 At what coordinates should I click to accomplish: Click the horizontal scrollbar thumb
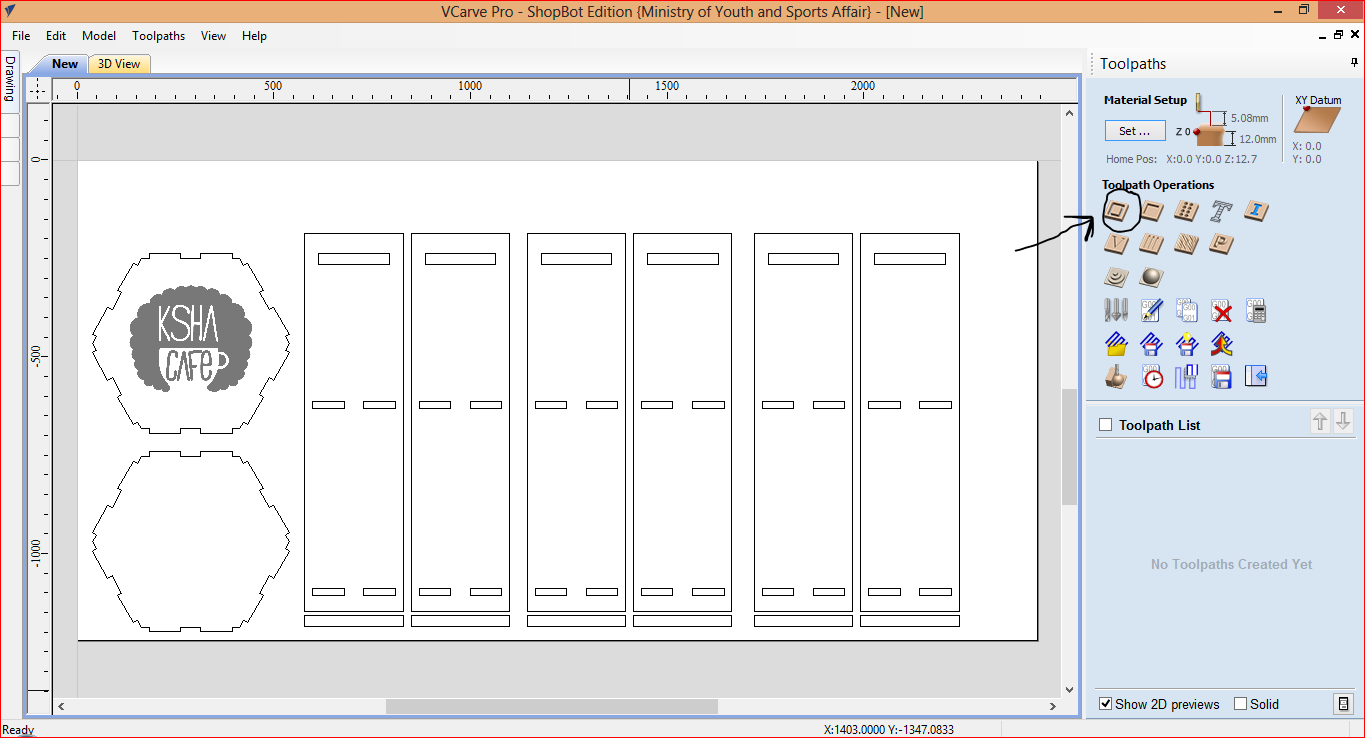pos(552,706)
